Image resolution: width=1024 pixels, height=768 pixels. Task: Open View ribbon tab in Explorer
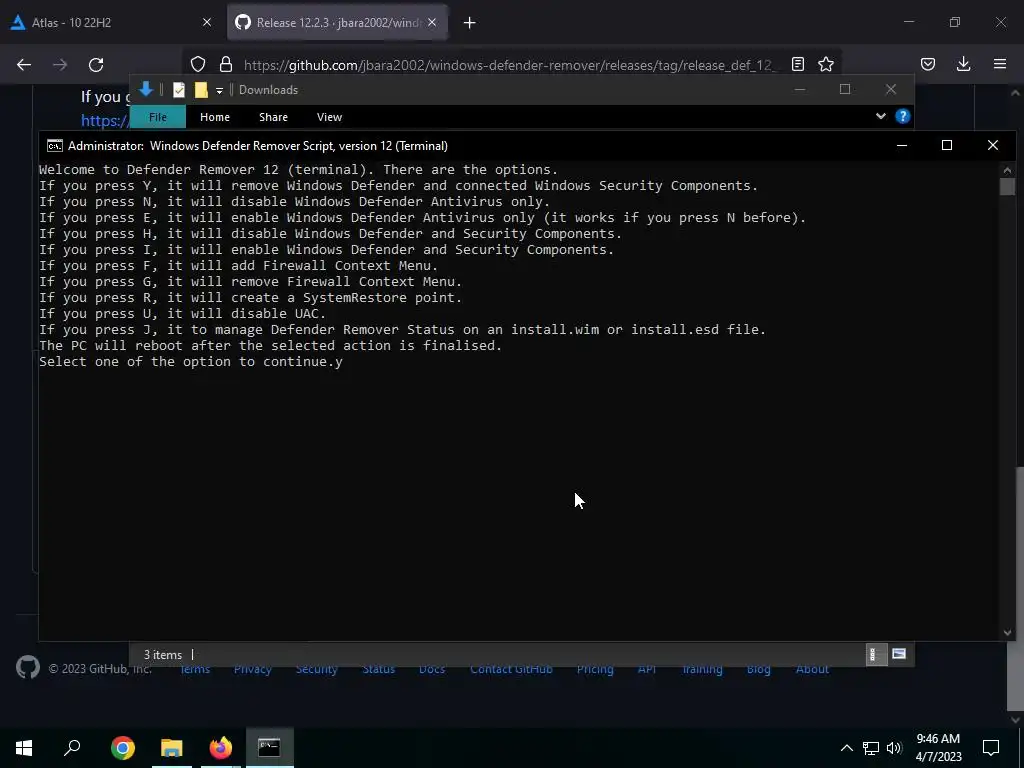[x=329, y=117]
